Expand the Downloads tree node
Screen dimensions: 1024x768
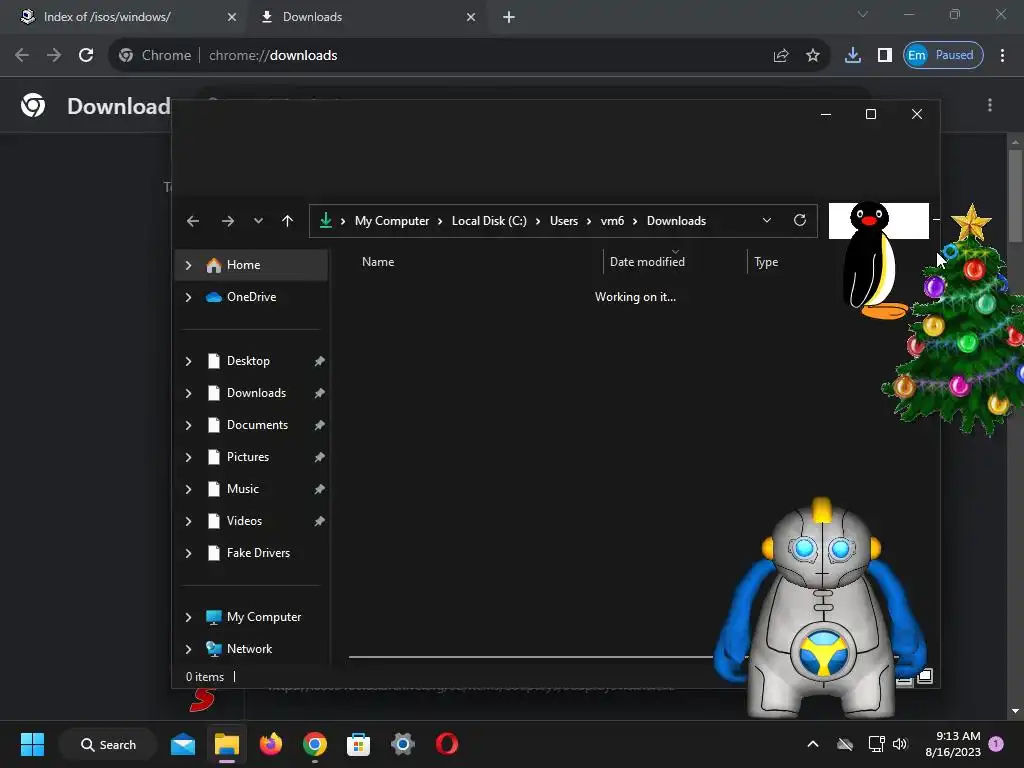188,393
